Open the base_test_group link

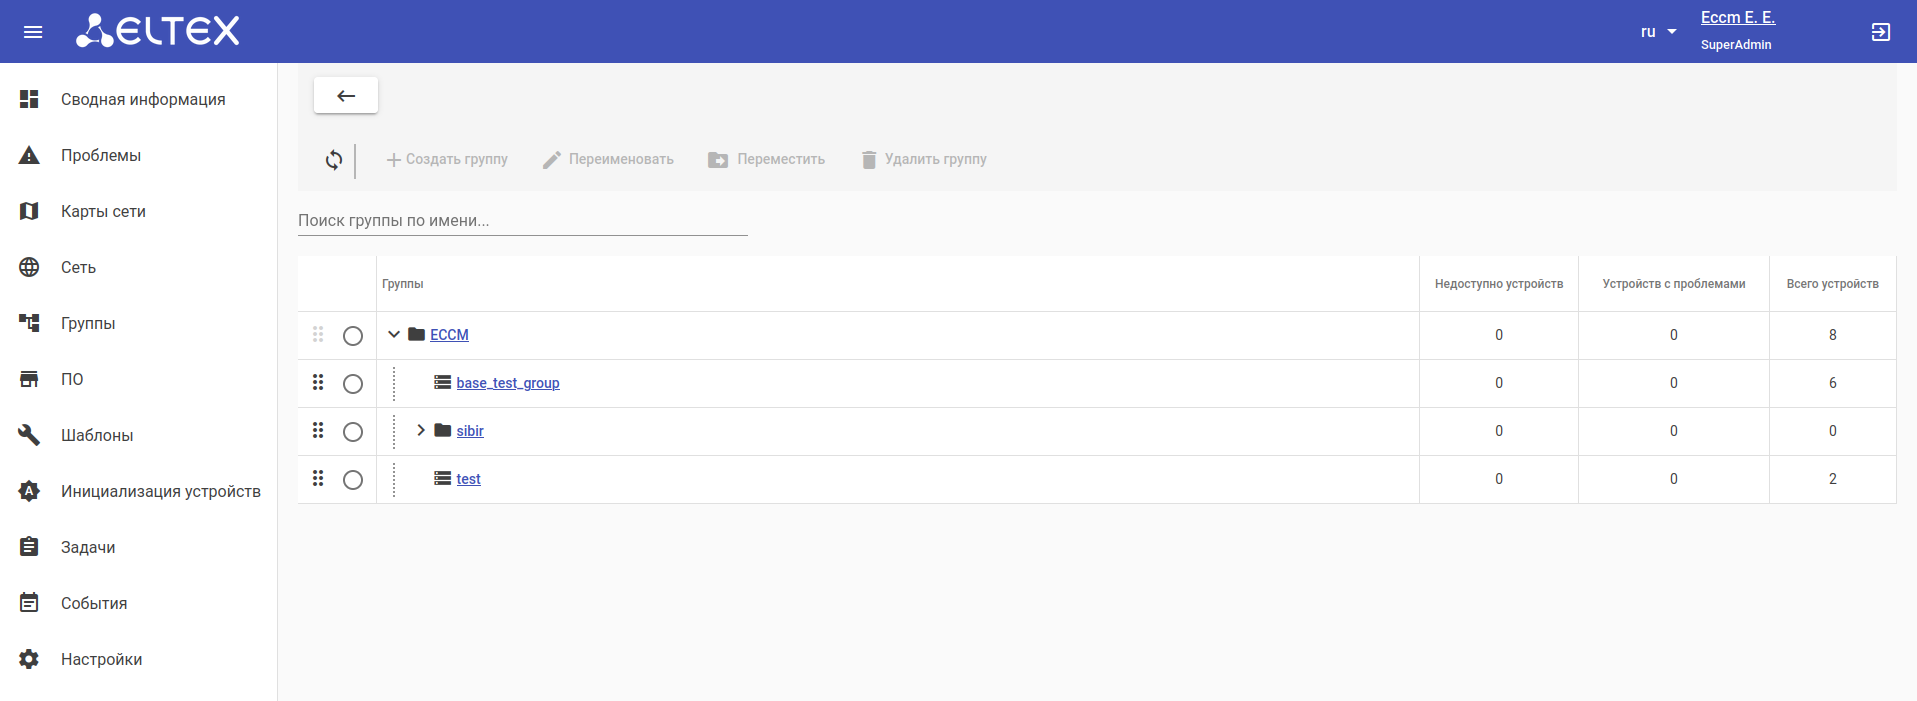[x=508, y=383]
